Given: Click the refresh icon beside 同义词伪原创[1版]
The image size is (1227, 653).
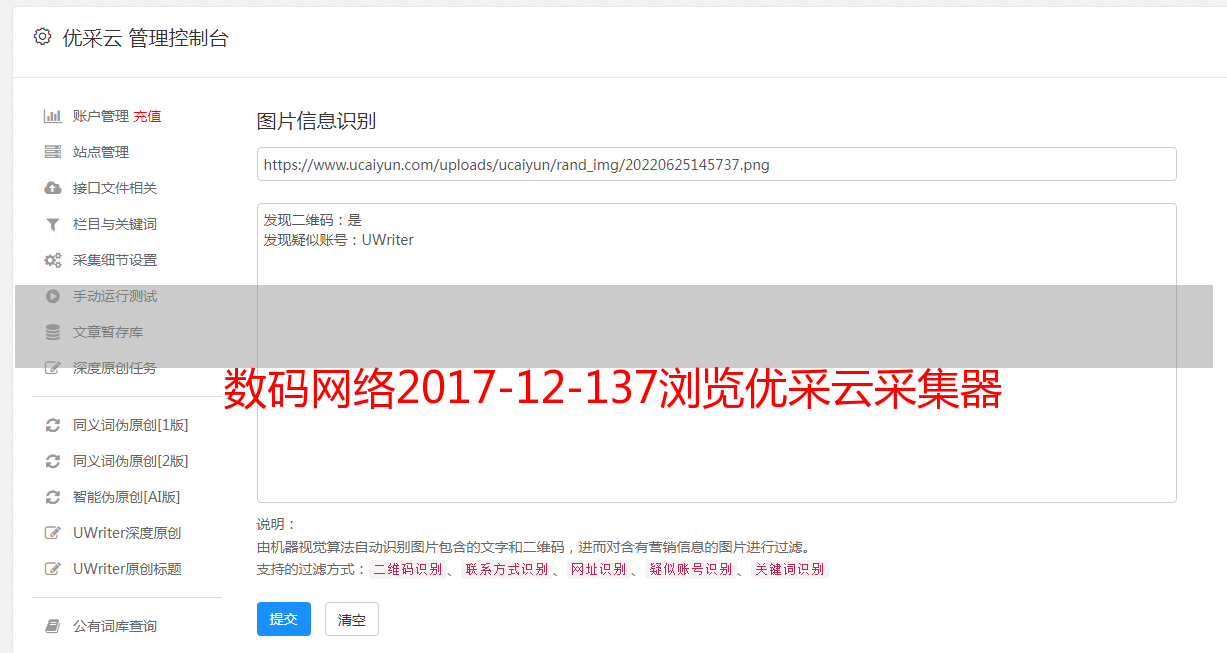Looking at the screenshot, I should click(53, 425).
